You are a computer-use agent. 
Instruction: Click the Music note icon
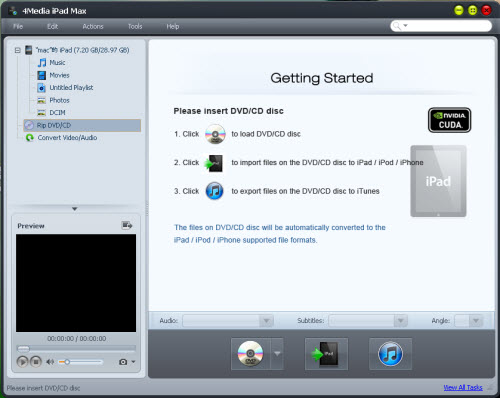[42, 63]
